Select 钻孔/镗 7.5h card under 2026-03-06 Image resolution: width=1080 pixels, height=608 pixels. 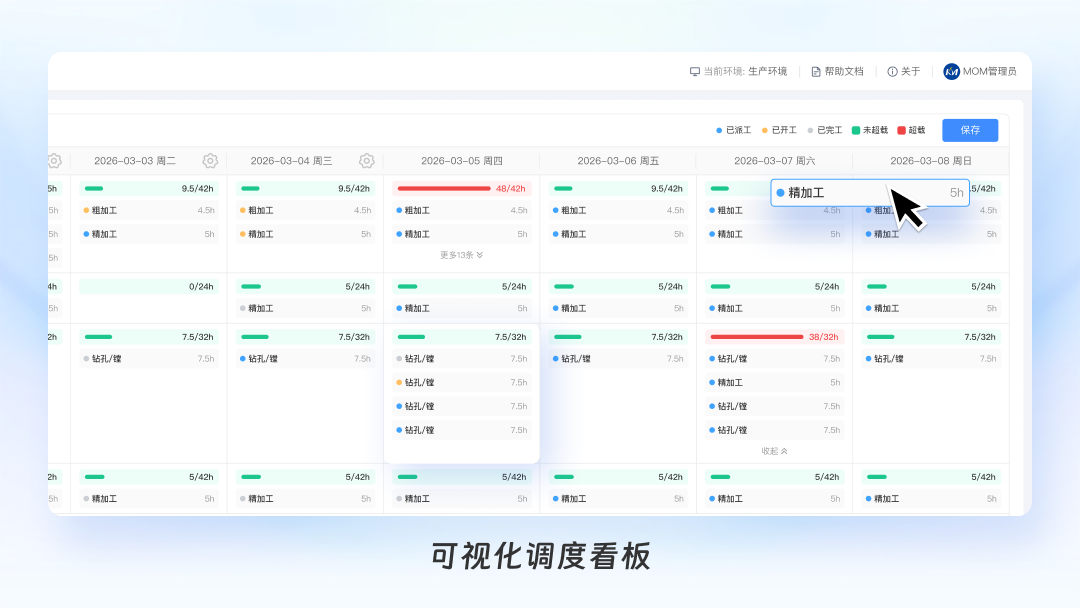click(618, 359)
